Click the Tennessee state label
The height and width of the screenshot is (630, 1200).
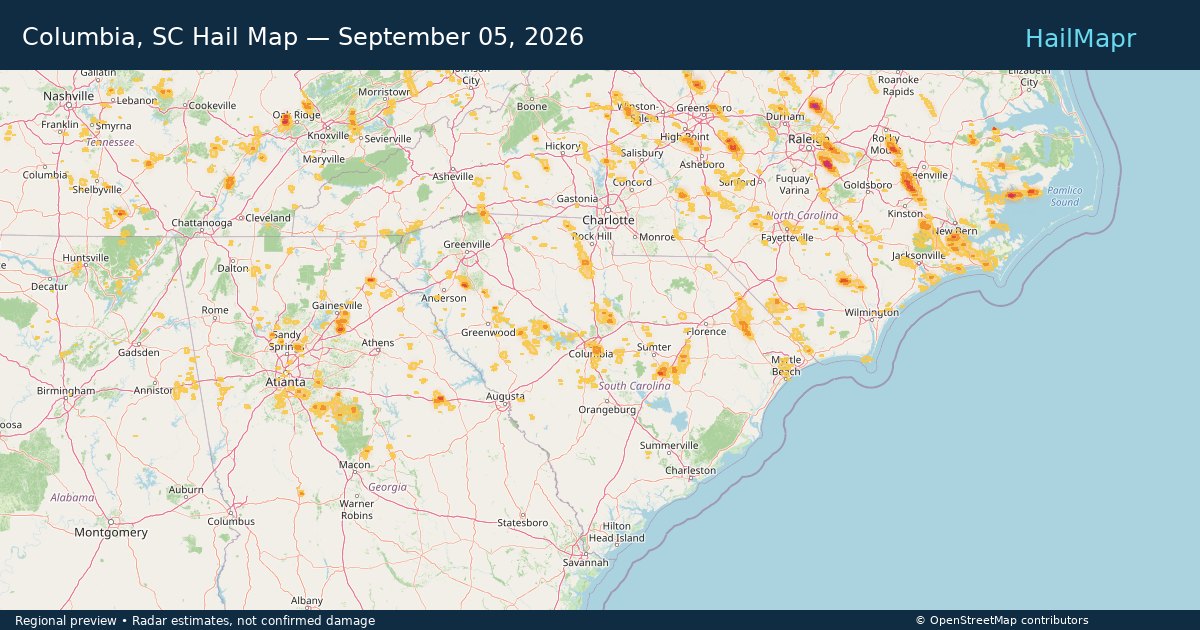click(109, 142)
